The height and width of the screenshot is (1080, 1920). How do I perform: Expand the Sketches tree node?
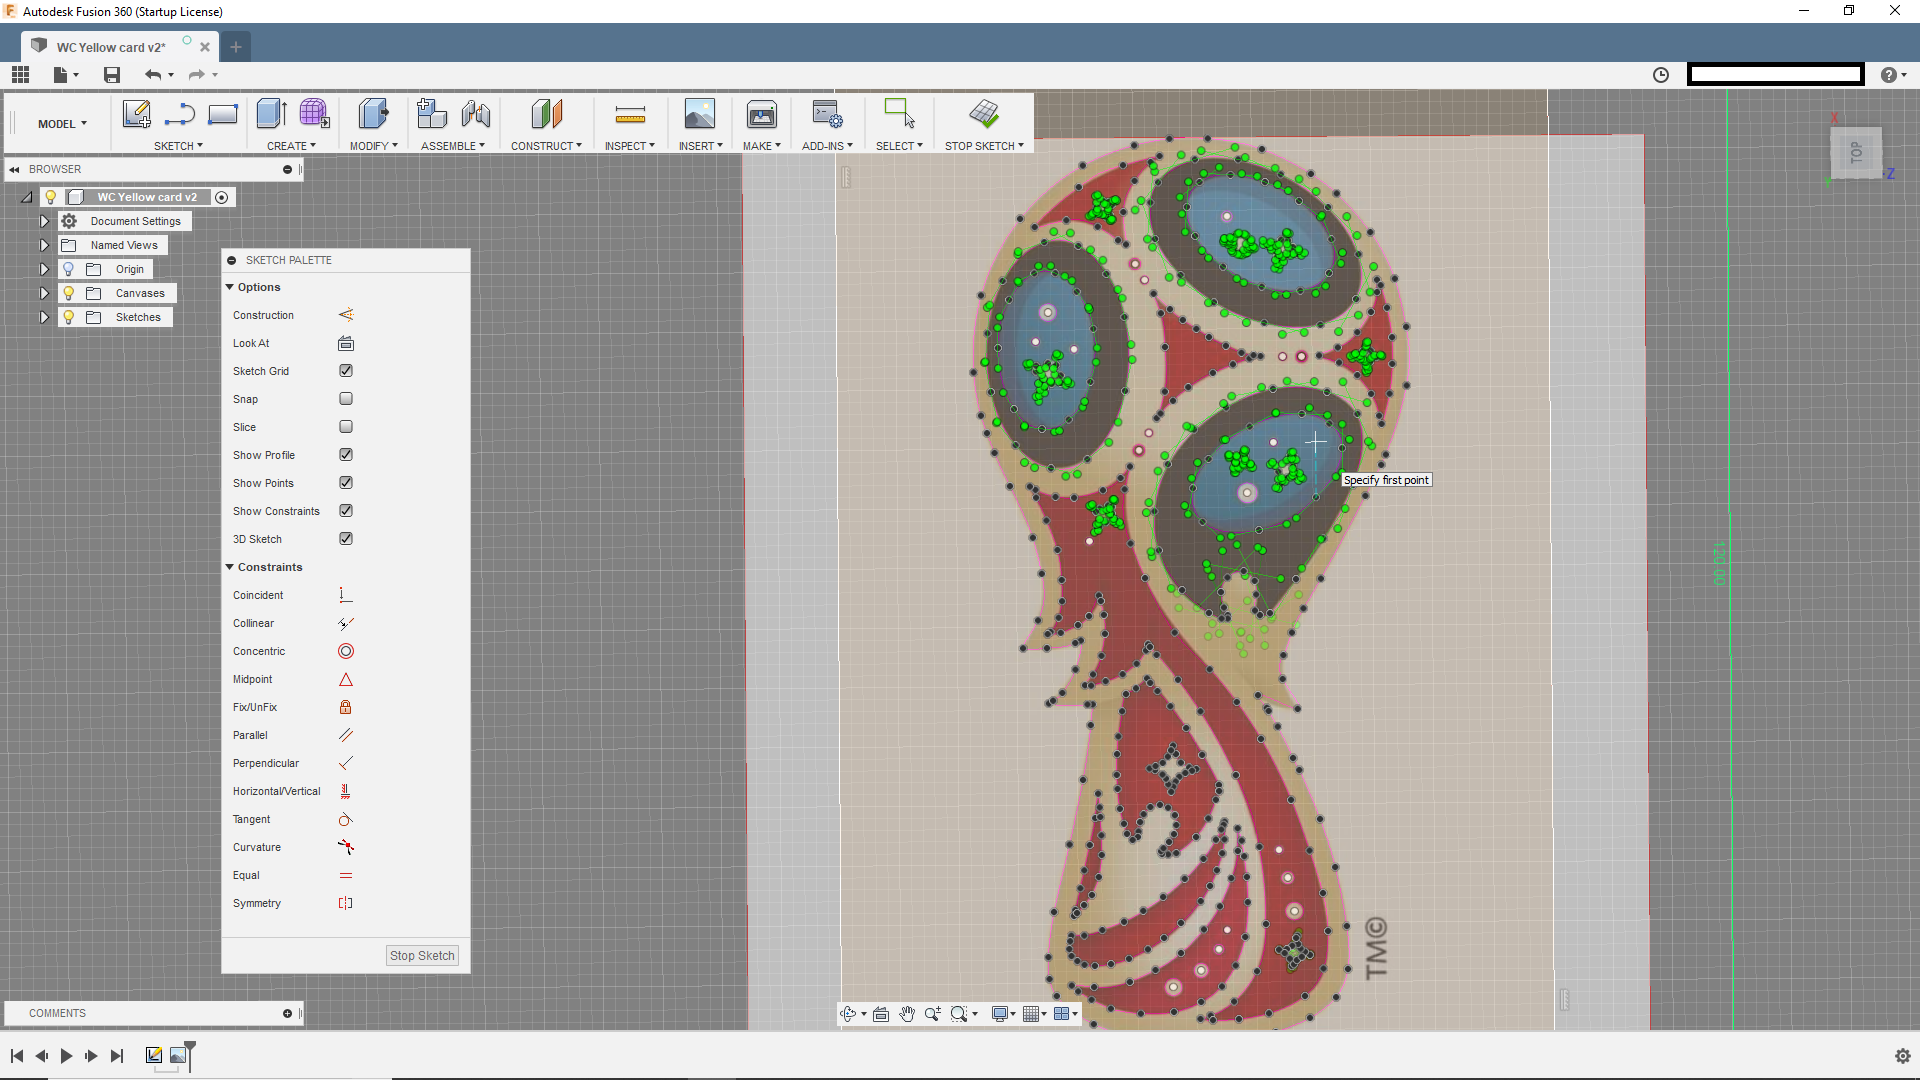pyautogui.click(x=44, y=317)
